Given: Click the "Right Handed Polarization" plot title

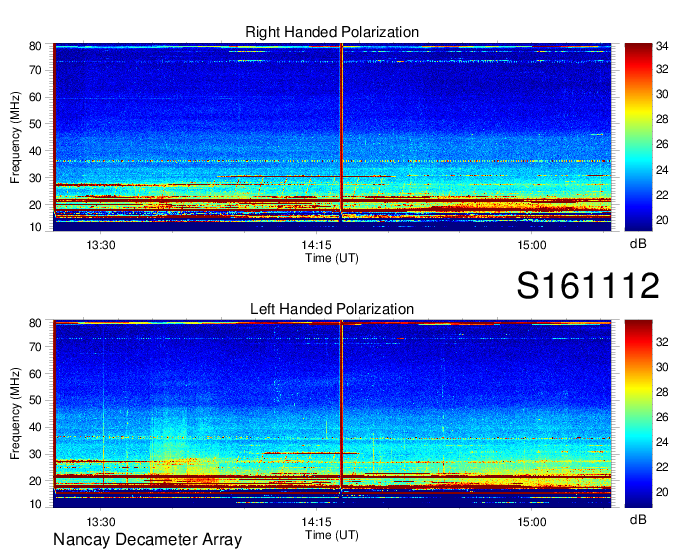Looking at the screenshot, I should [x=332, y=32].
